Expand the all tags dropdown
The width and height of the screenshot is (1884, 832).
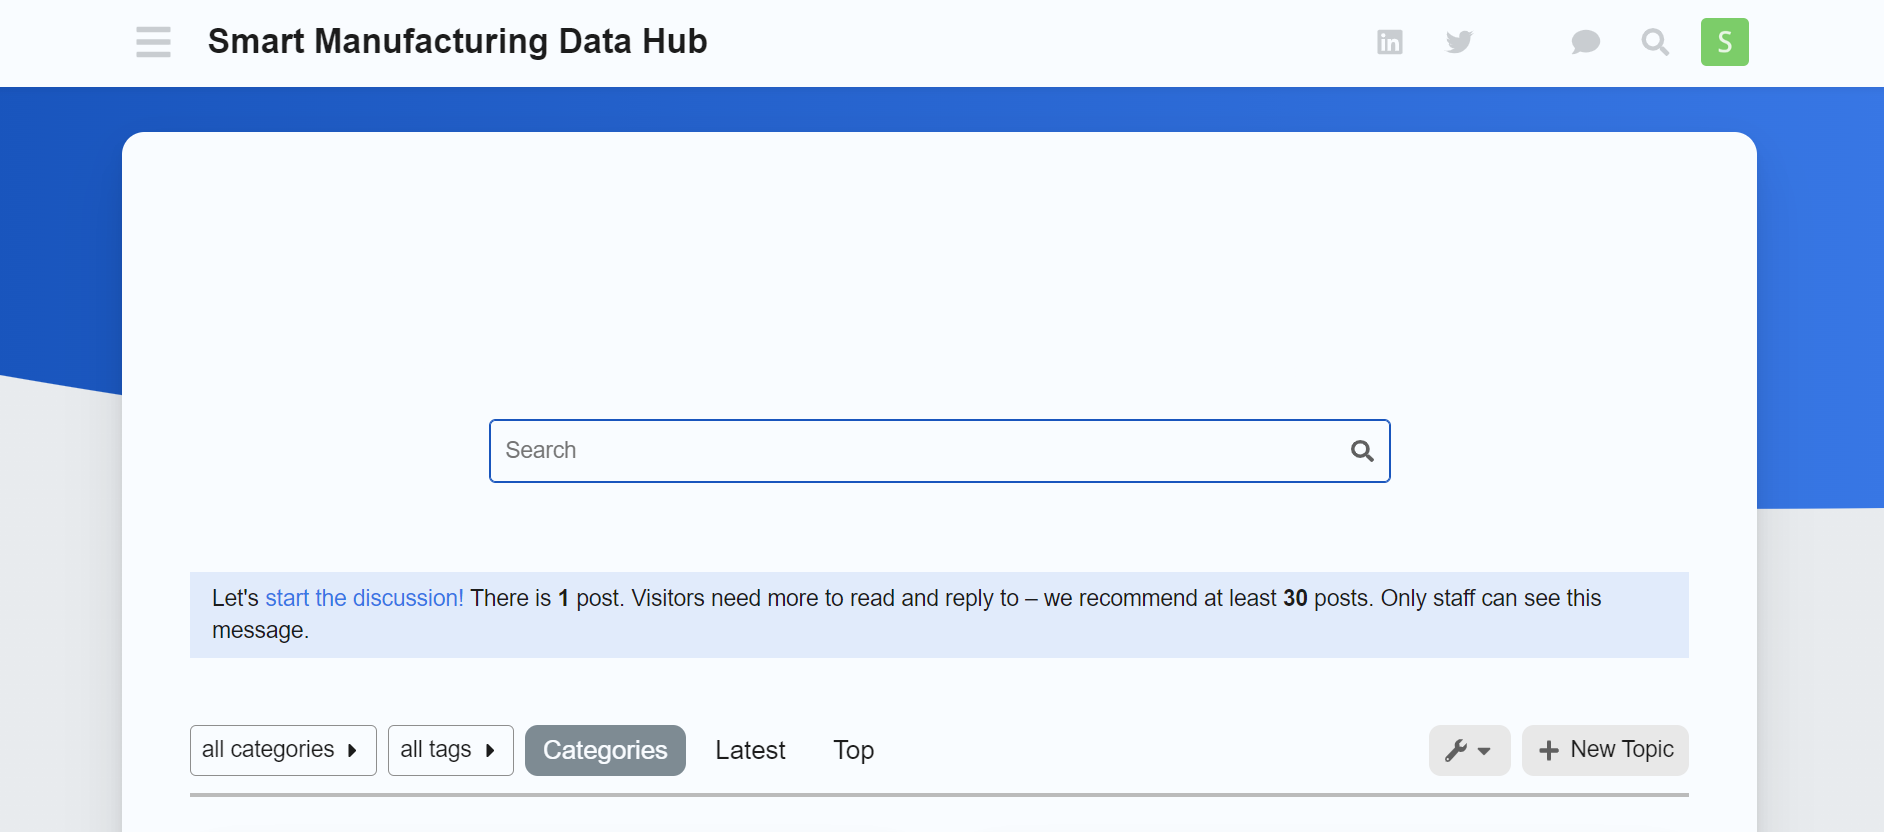coord(450,750)
